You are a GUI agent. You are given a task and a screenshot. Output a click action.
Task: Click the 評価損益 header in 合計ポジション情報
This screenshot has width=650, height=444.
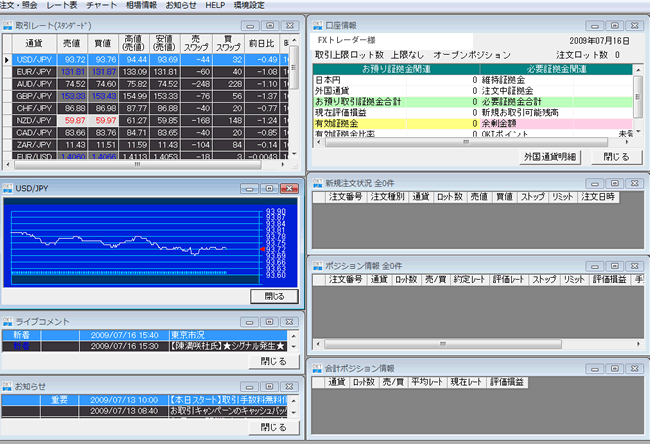507,382
